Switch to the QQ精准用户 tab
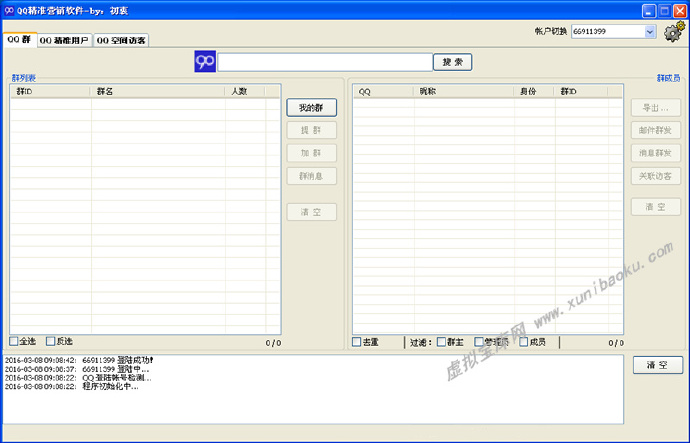This screenshot has height=443, width=690. pyautogui.click(x=64, y=41)
